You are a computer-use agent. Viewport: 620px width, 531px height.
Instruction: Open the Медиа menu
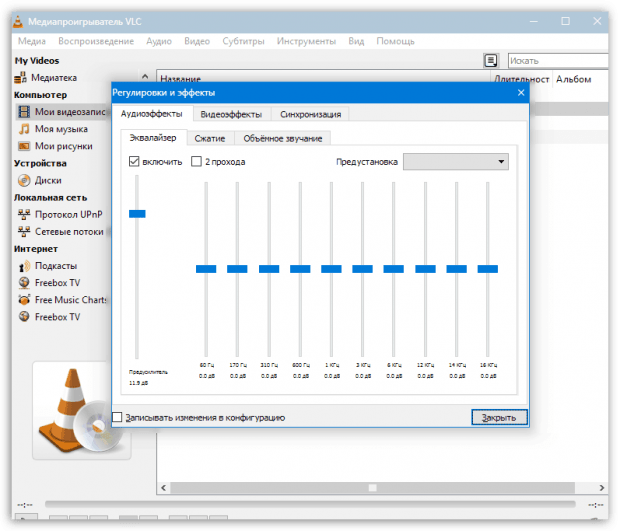[x=32, y=41]
